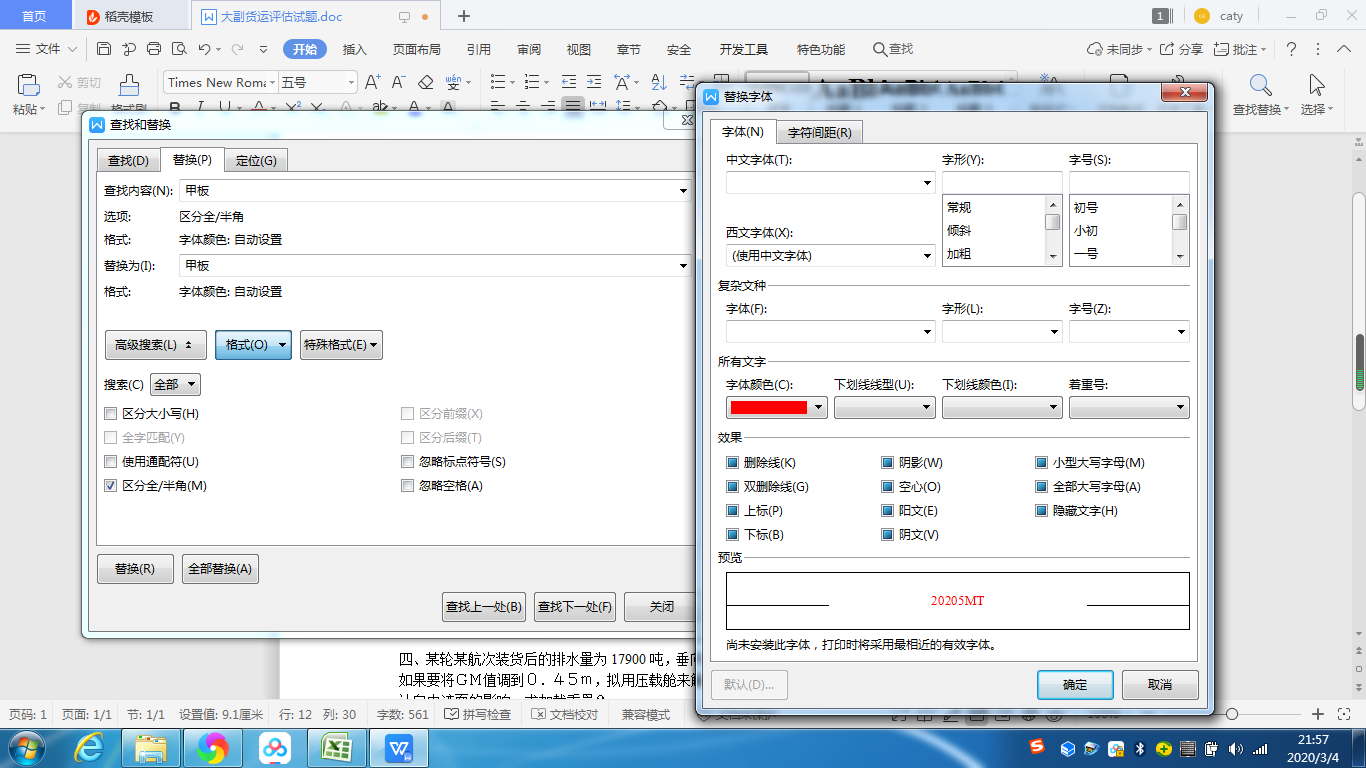Viewport: 1366px width, 768px height.
Task: Toggle the 忽略空格(A) checkbox
Action: (x=408, y=486)
